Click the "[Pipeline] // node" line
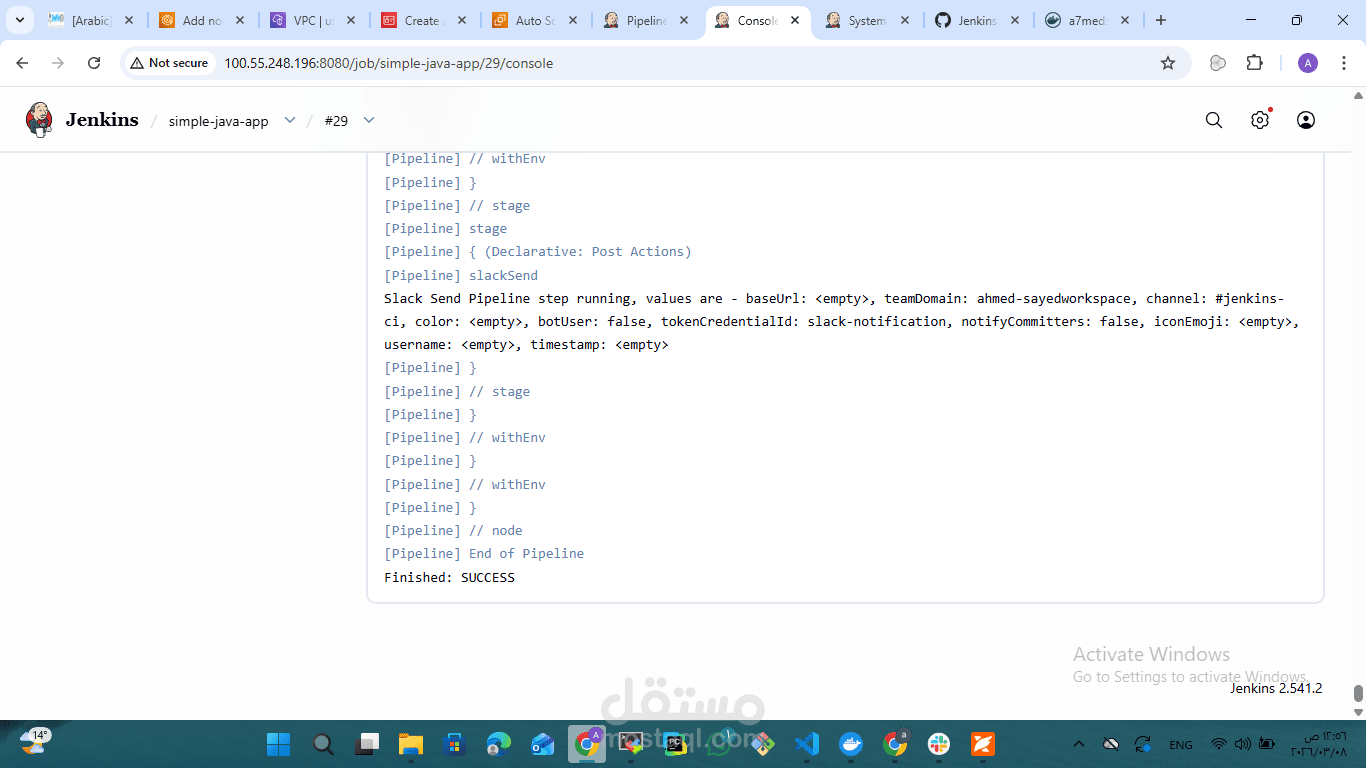The height and width of the screenshot is (768, 1366). (x=453, y=531)
